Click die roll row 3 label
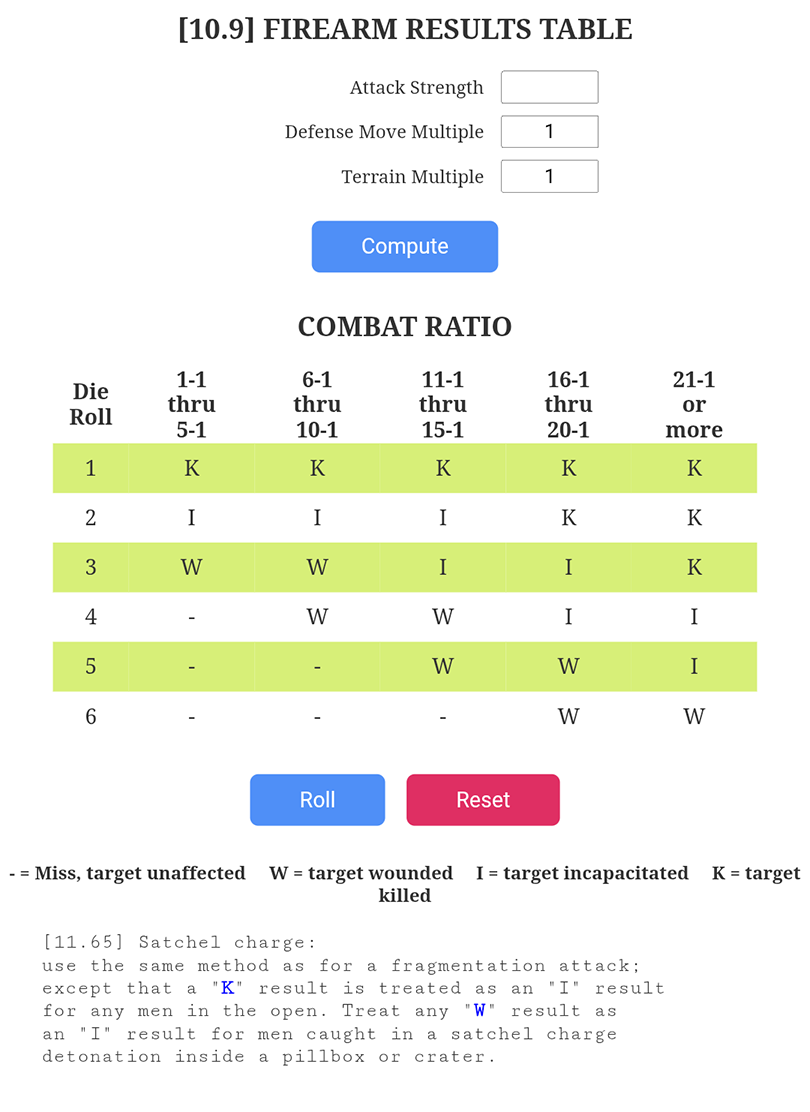This screenshot has height=1112, width=810. click(91, 567)
